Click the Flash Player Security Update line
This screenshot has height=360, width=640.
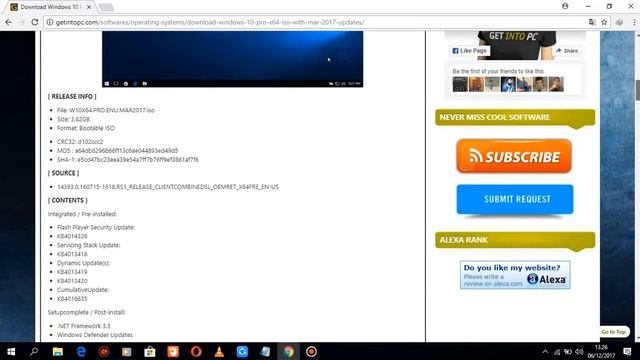pos(96,227)
